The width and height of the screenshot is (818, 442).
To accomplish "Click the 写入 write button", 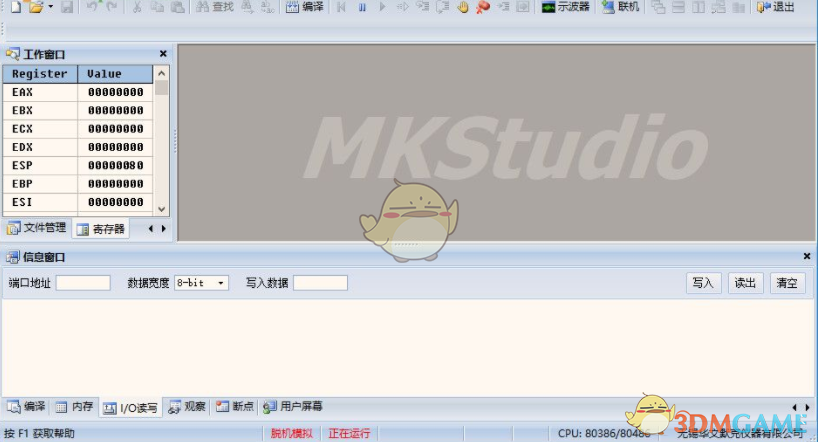I will [703, 283].
